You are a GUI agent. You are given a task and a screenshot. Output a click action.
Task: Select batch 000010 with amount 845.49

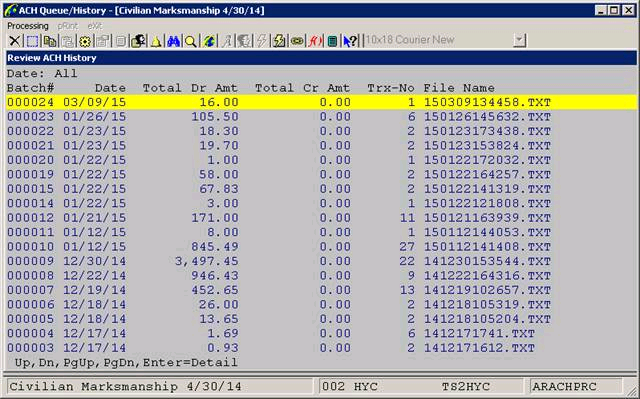pos(321,247)
